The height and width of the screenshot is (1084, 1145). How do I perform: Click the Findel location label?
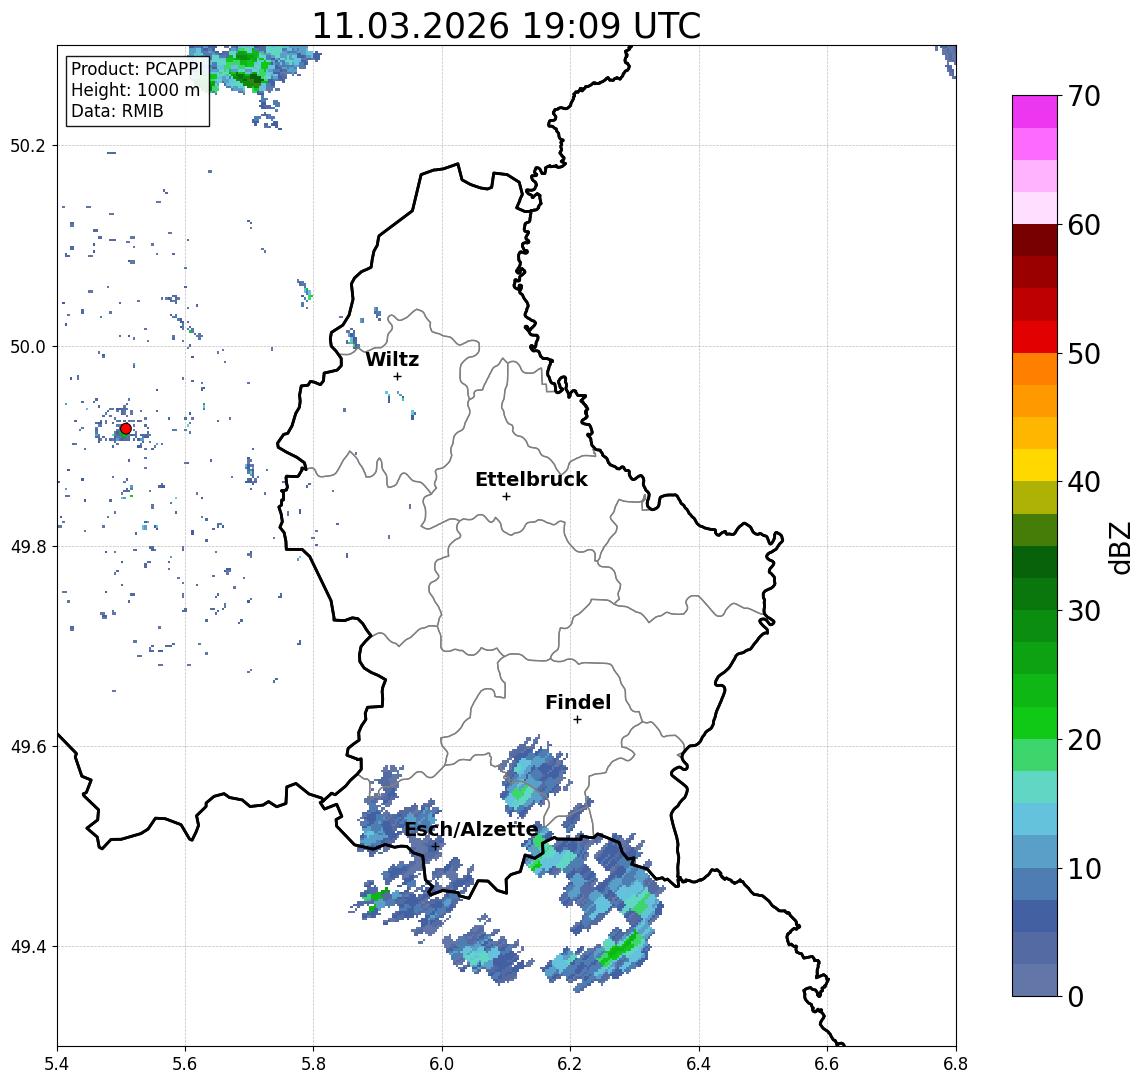pos(578,702)
